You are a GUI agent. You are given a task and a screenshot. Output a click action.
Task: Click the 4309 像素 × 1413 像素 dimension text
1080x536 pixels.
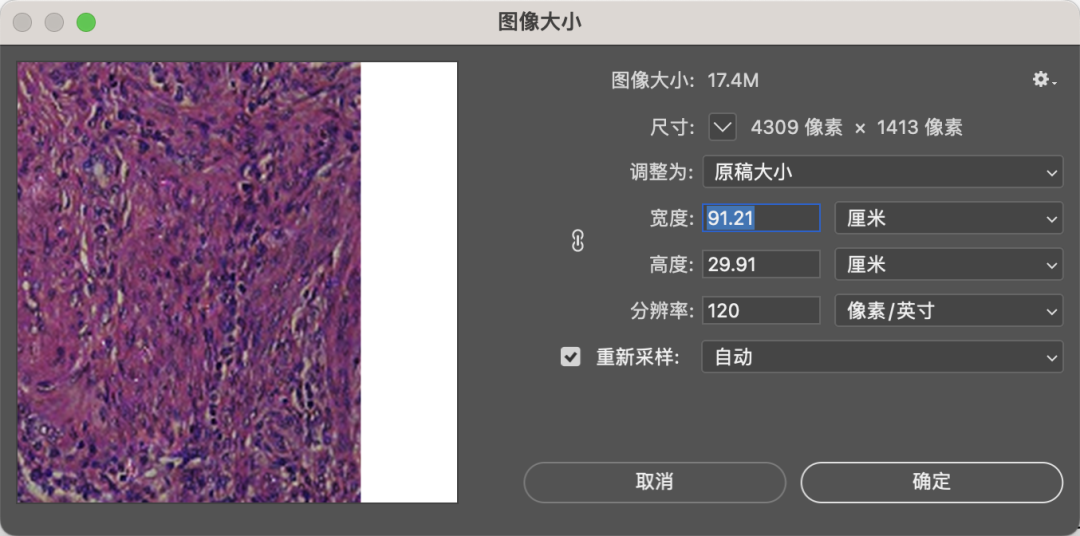(x=856, y=127)
